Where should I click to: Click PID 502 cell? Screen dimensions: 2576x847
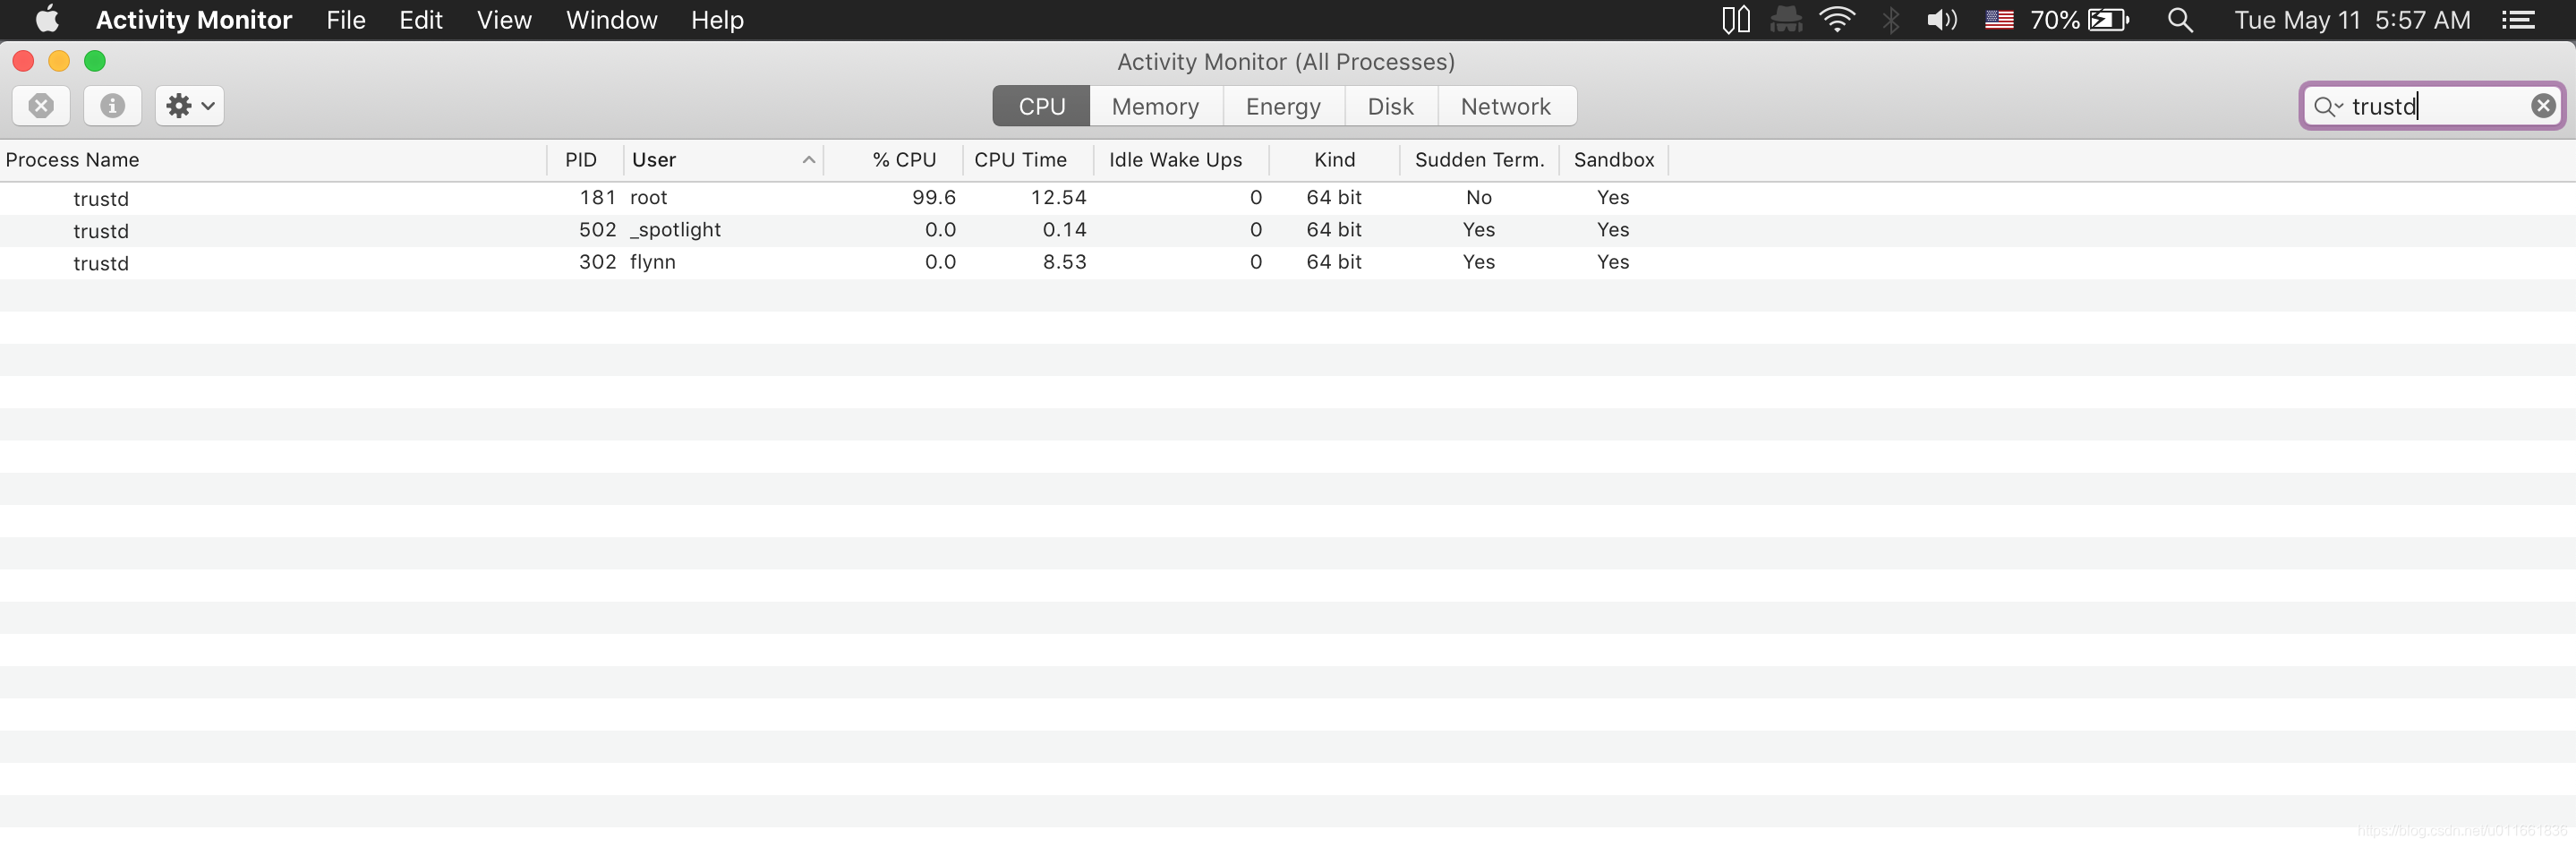597,230
